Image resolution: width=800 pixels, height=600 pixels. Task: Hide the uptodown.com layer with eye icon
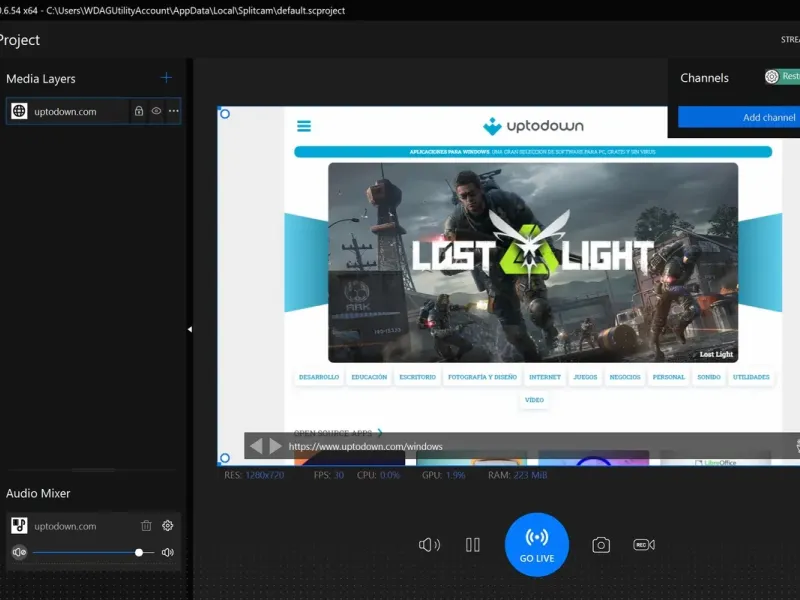point(156,111)
